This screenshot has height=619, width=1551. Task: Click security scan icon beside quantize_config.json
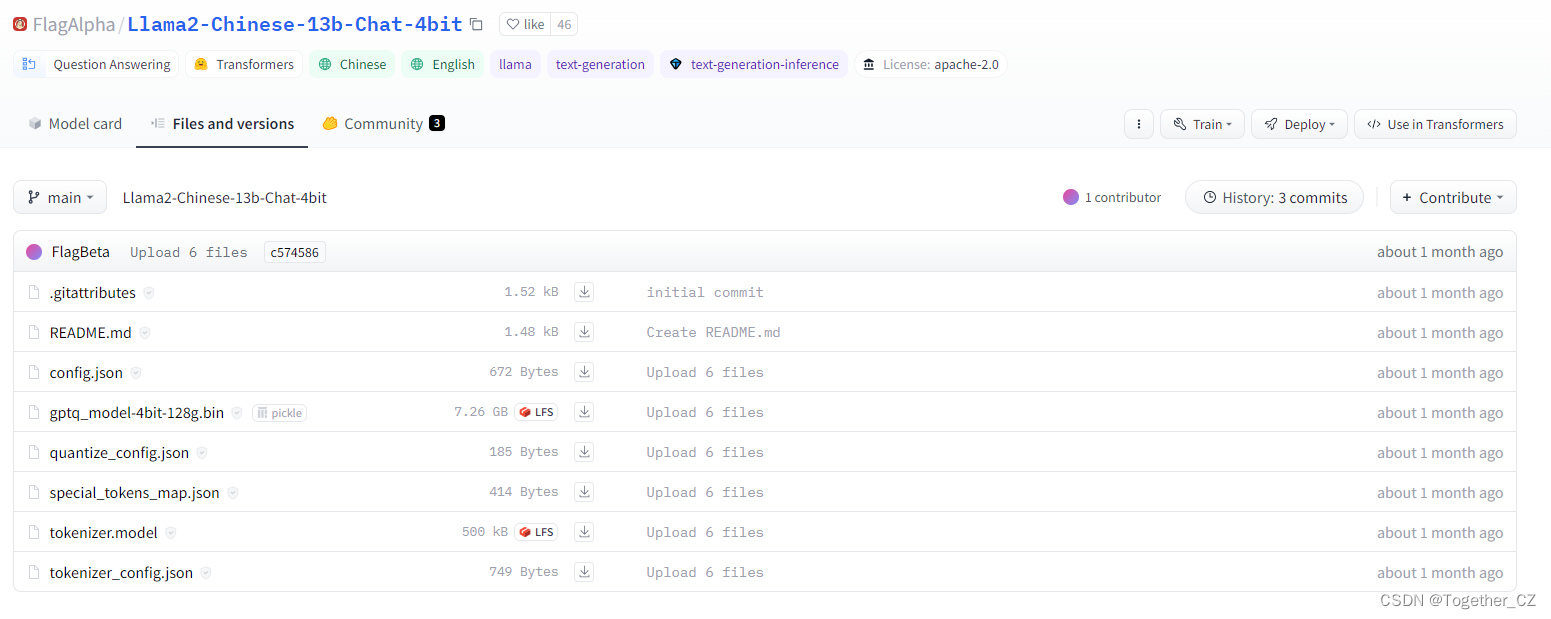202,453
